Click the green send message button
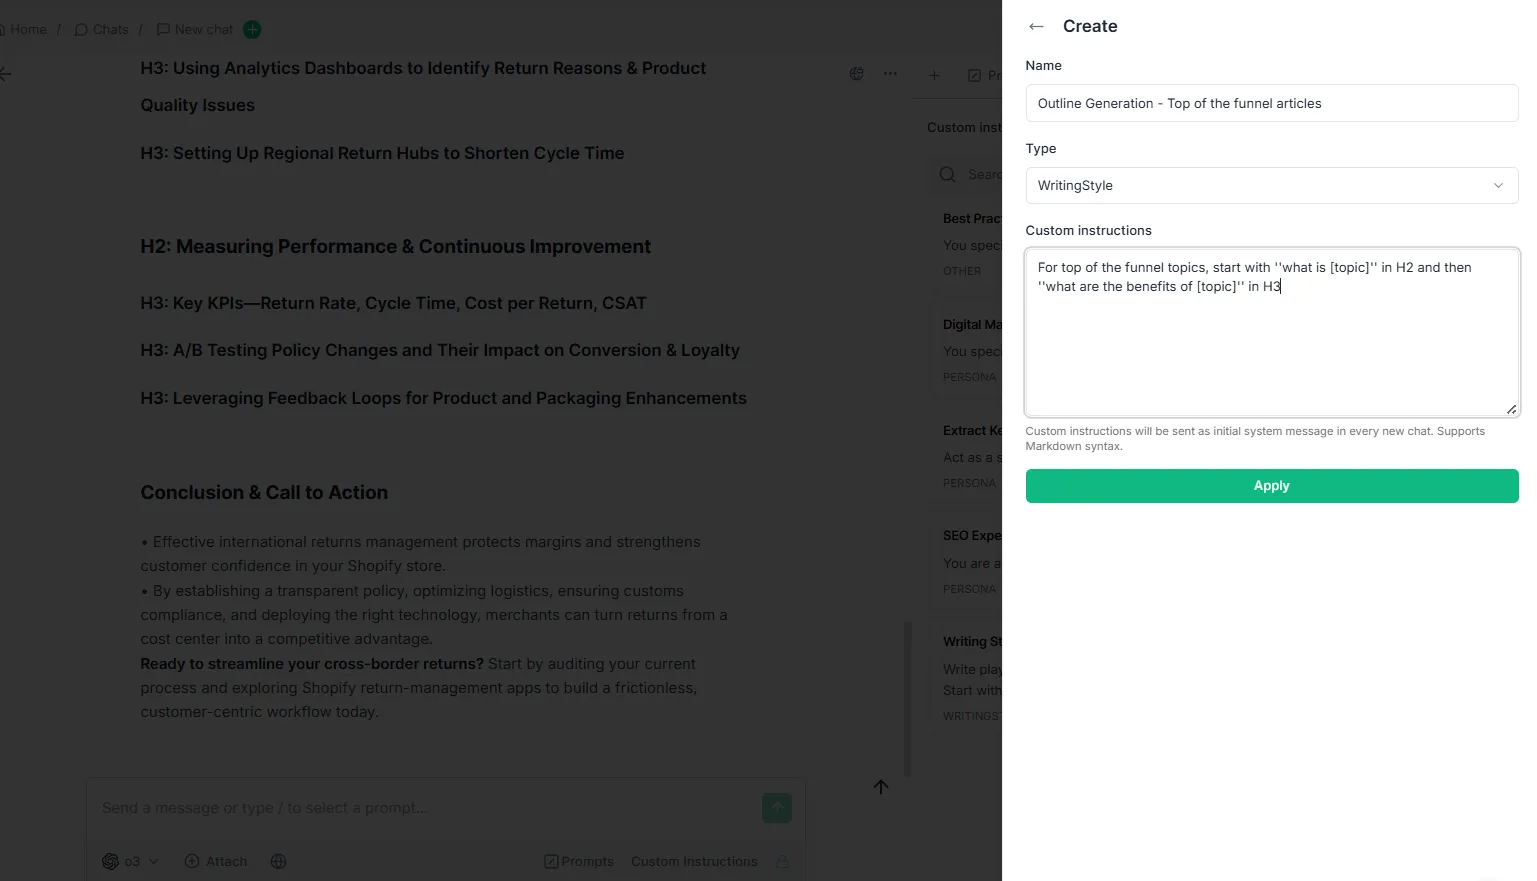Screen dimensions: 1537x881 pyautogui.click(x=777, y=808)
